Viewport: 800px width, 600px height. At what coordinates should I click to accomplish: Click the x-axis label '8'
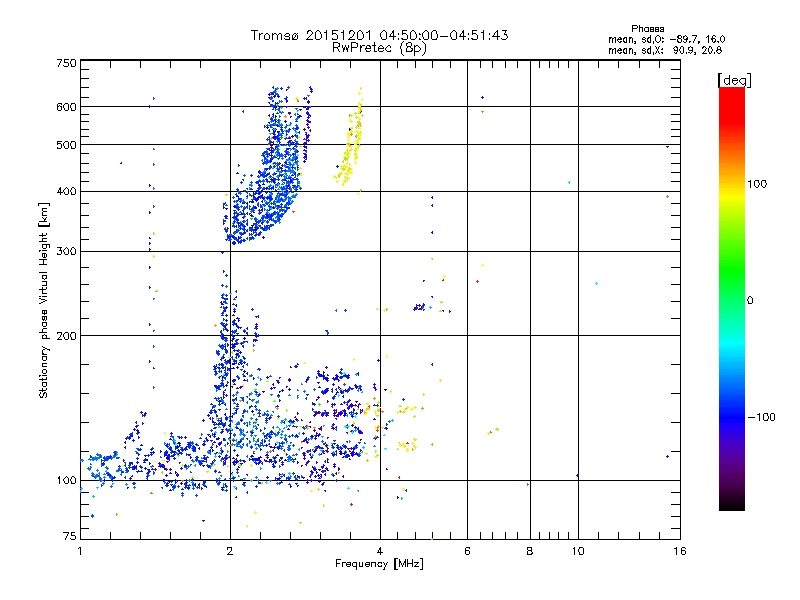(530, 551)
